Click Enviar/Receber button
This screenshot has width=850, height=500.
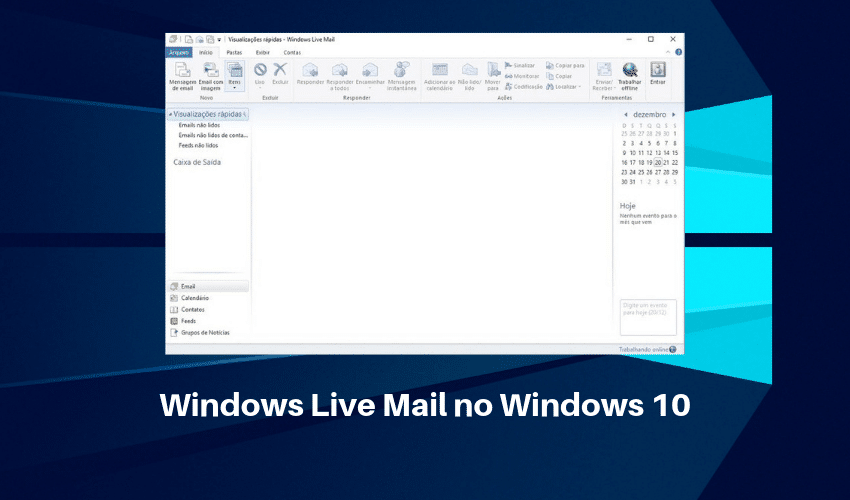click(603, 76)
